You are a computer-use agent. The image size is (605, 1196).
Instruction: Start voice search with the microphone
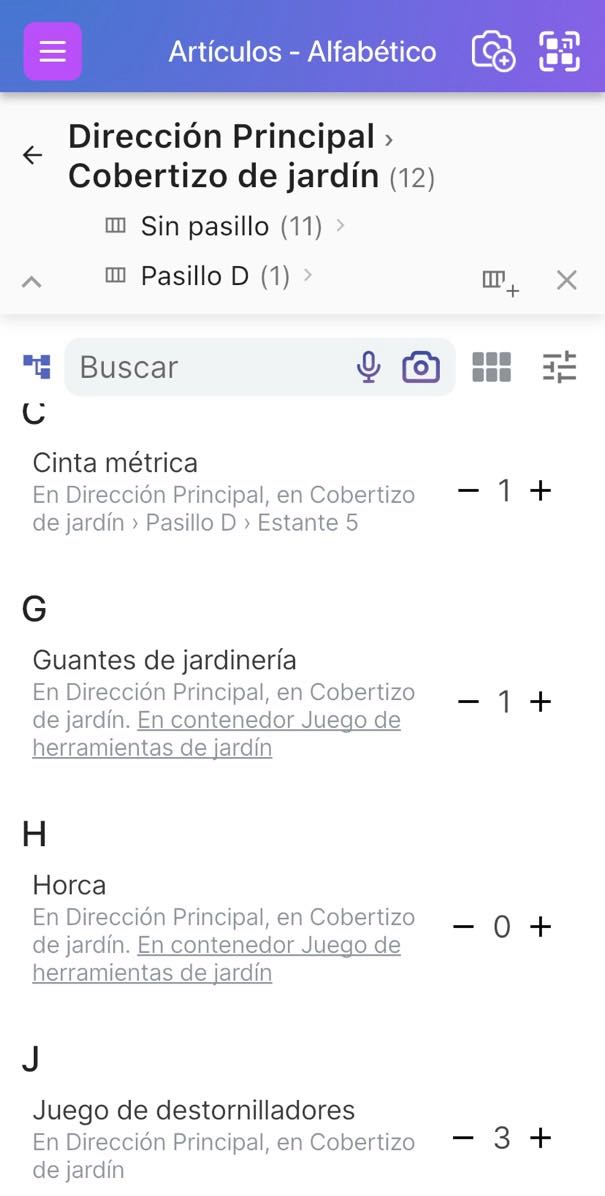(x=369, y=367)
